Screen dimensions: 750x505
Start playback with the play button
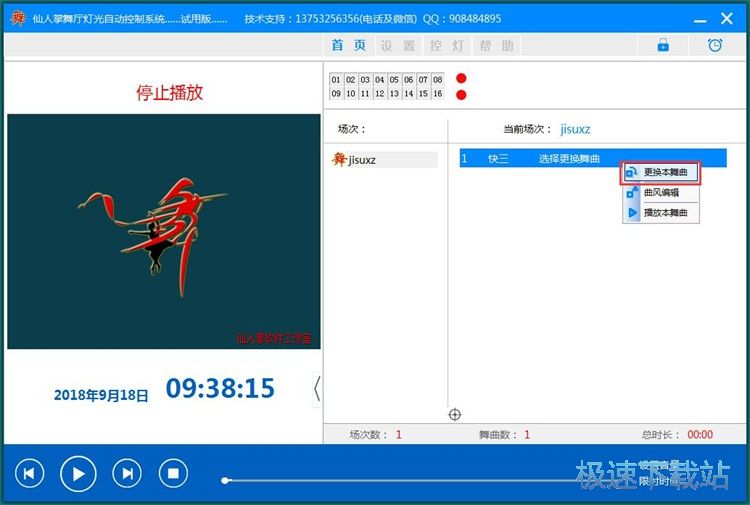coord(78,473)
